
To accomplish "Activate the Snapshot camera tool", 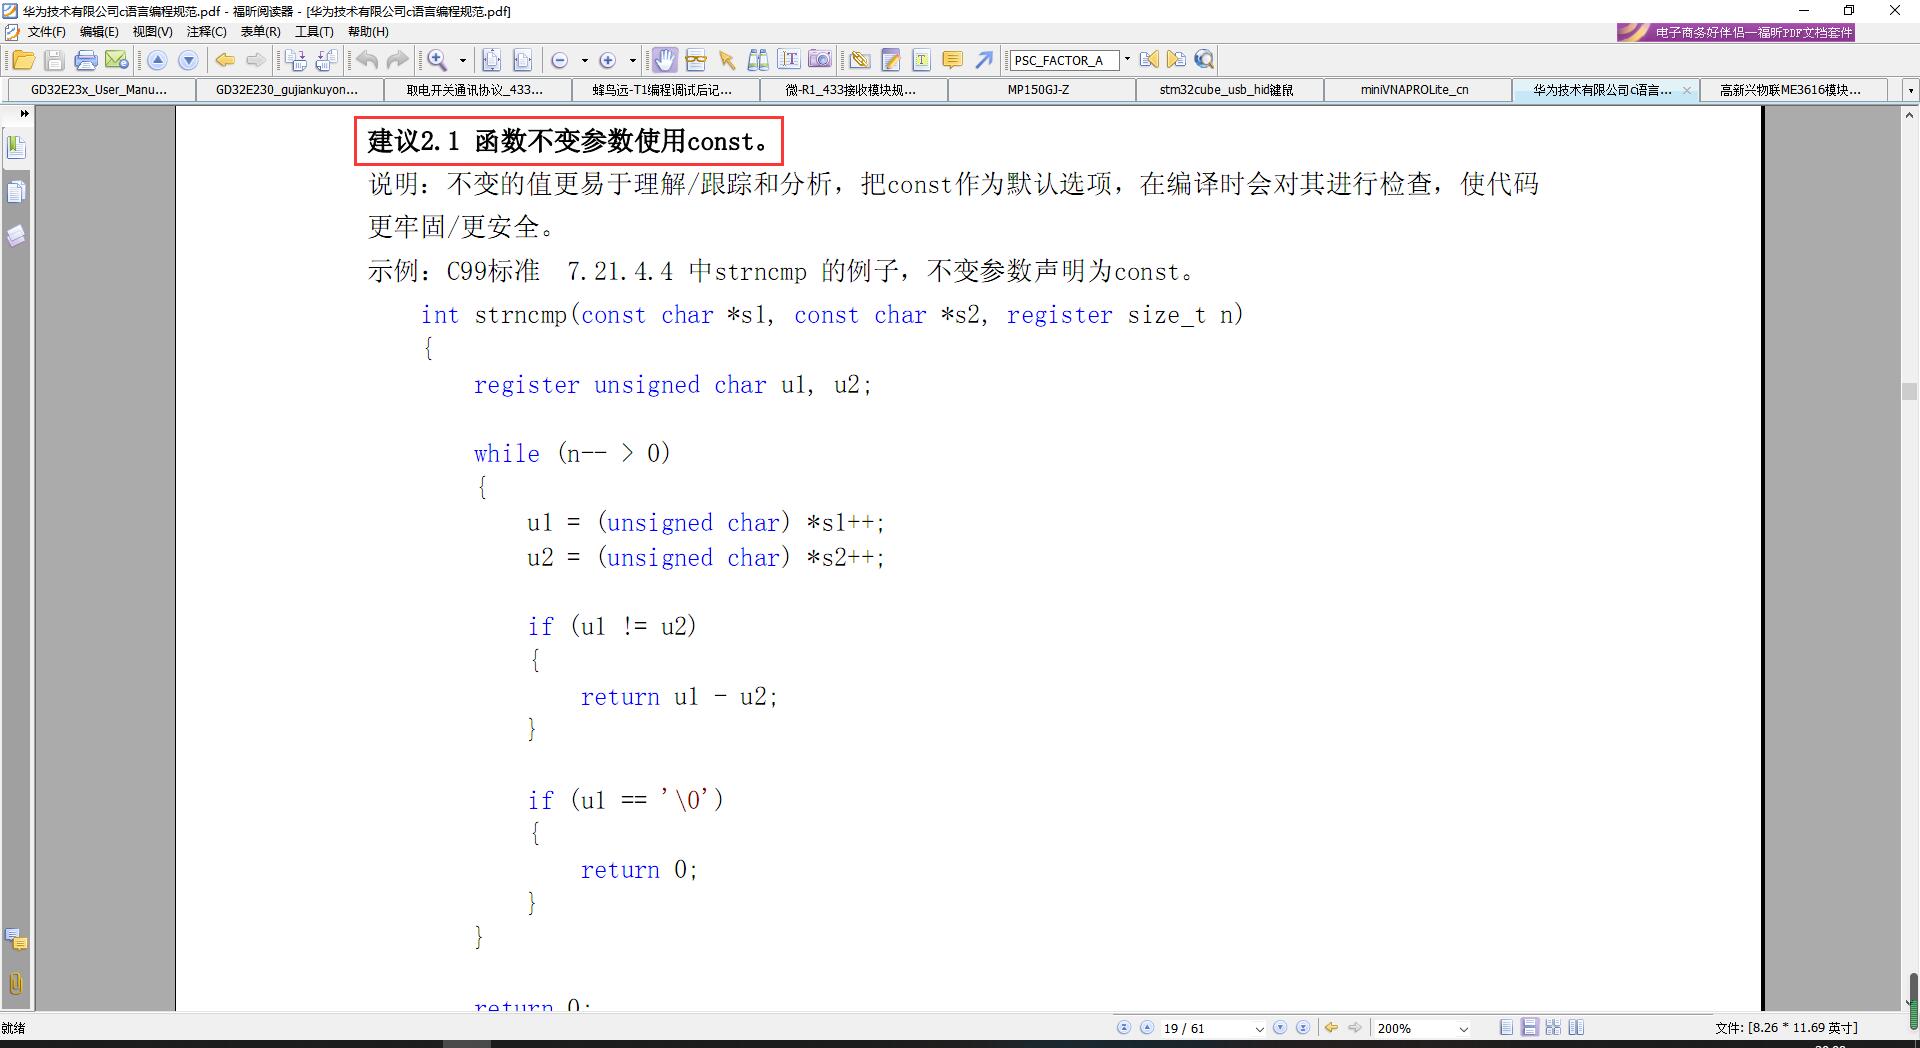I will (x=819, y=60).
